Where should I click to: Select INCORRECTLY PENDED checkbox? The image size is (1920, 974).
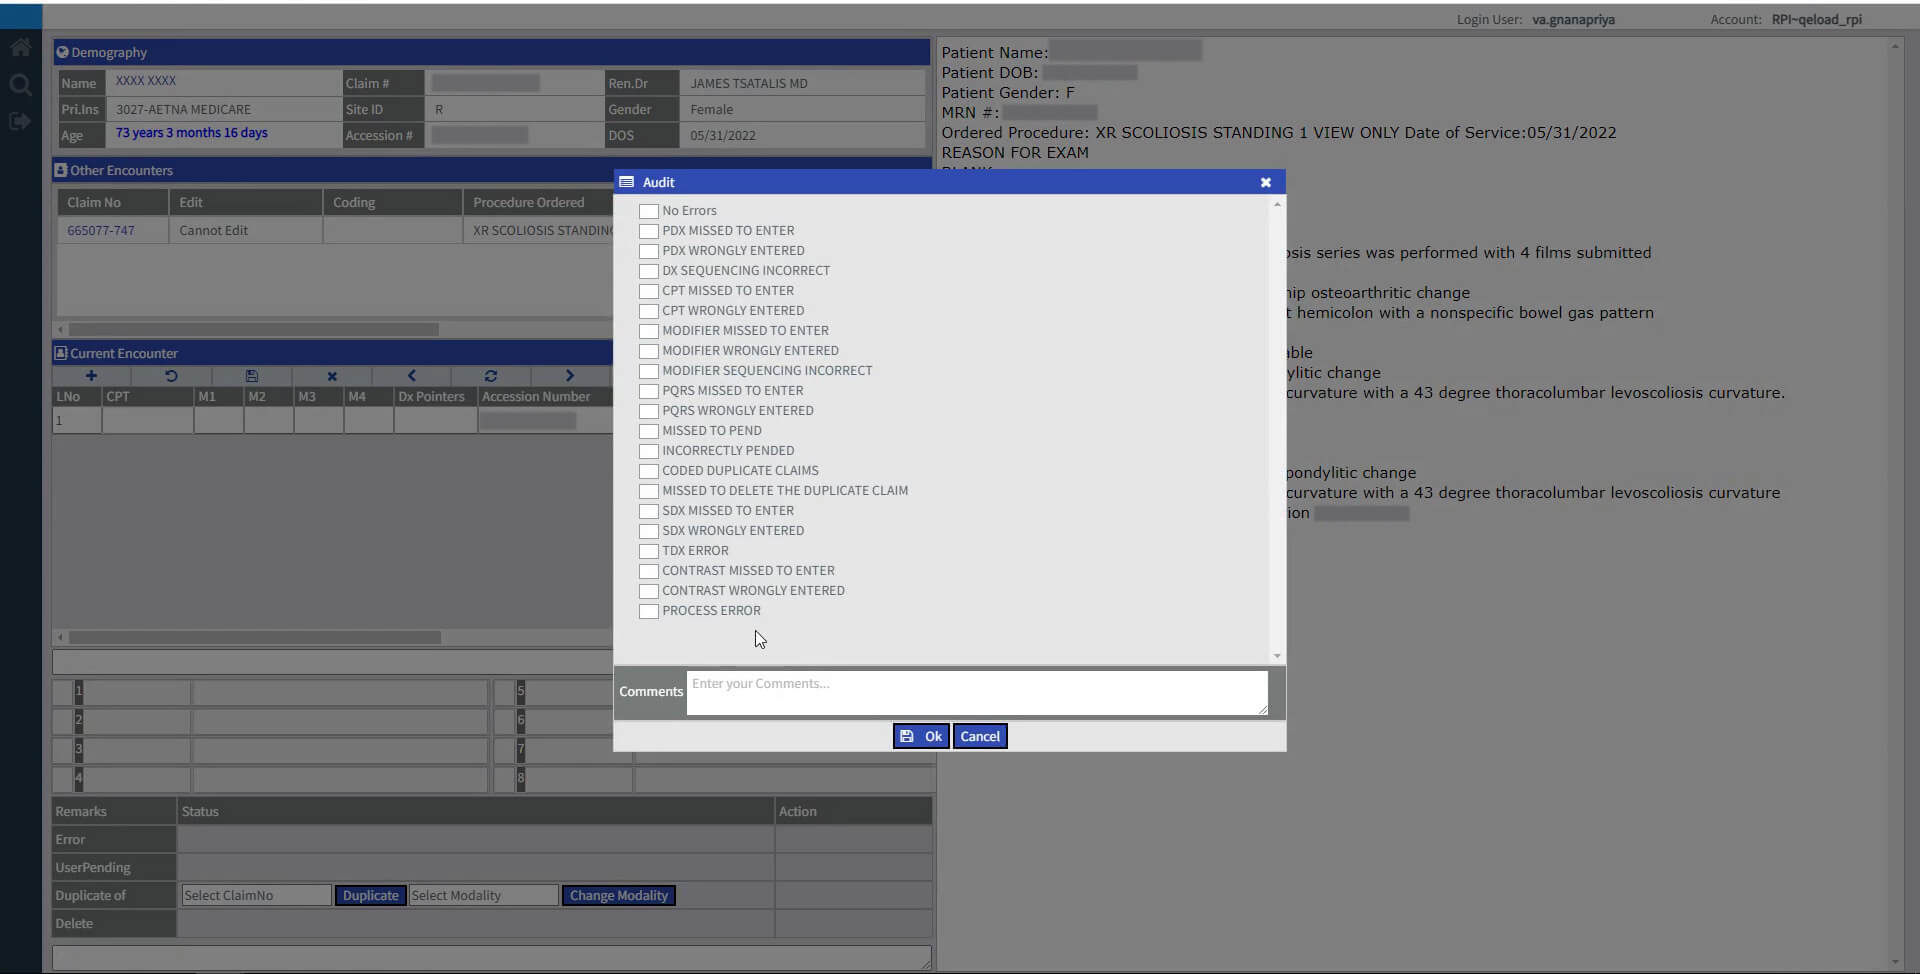649,451
